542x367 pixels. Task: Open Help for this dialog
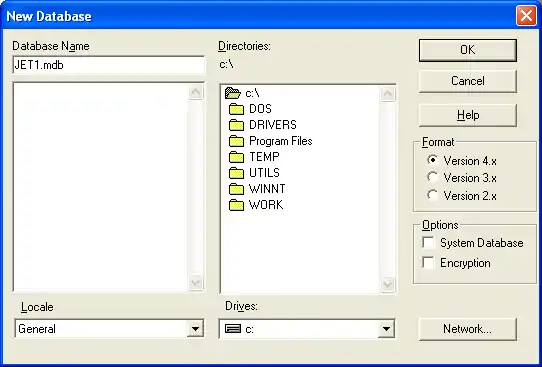tap(468, 115)
